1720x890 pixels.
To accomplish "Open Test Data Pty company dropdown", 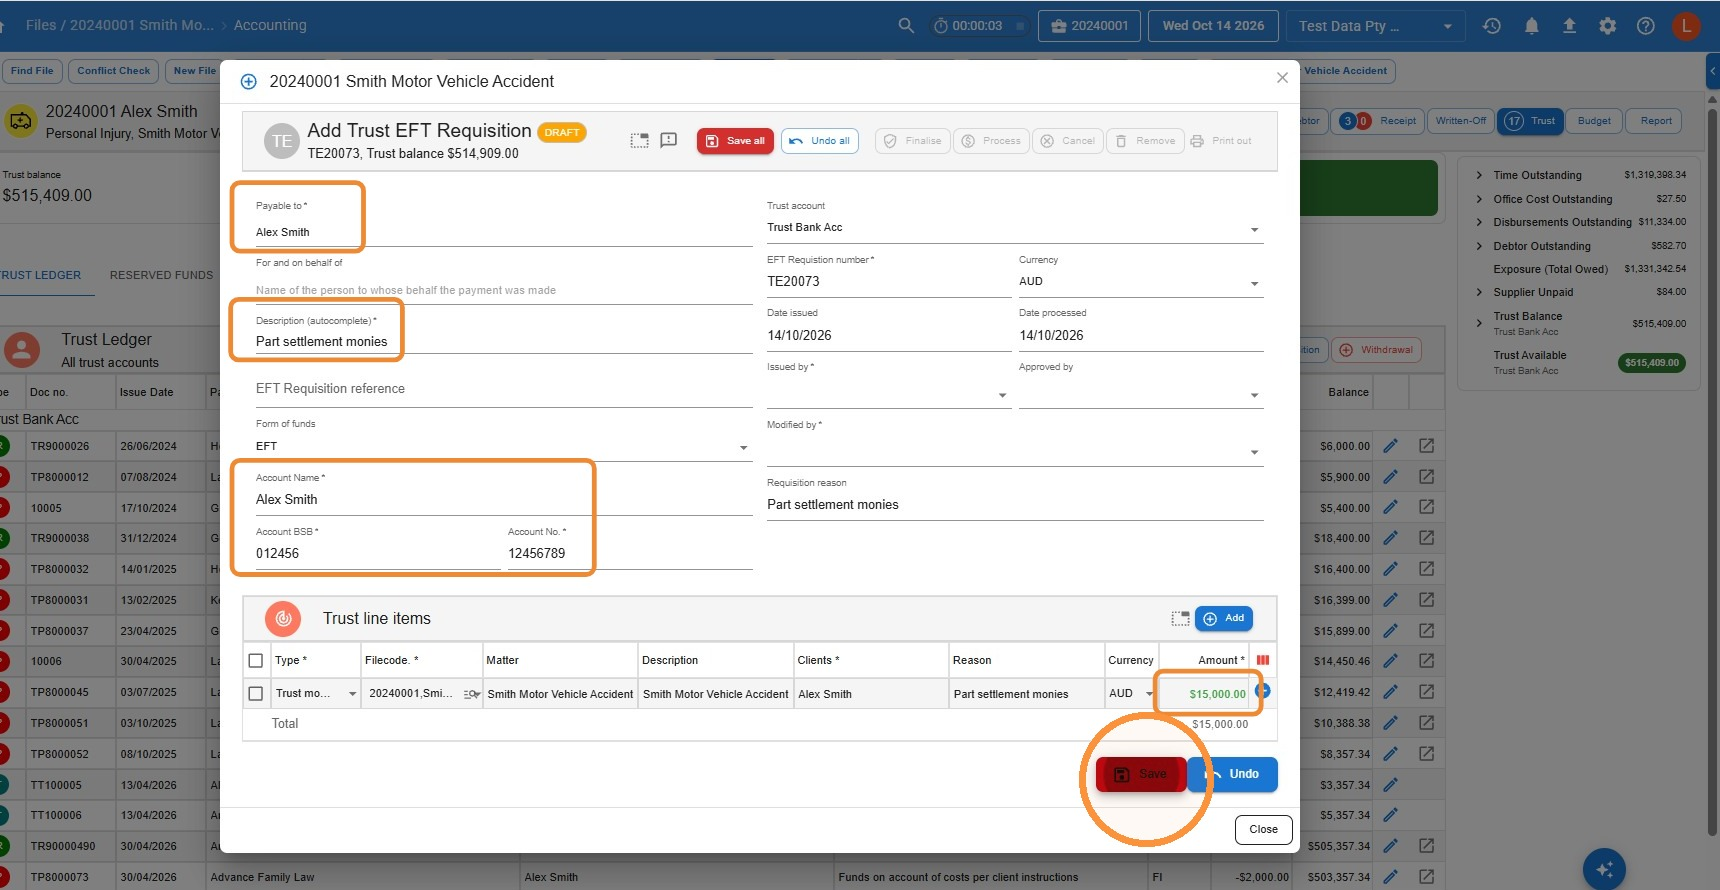I will coord(1376,26).
